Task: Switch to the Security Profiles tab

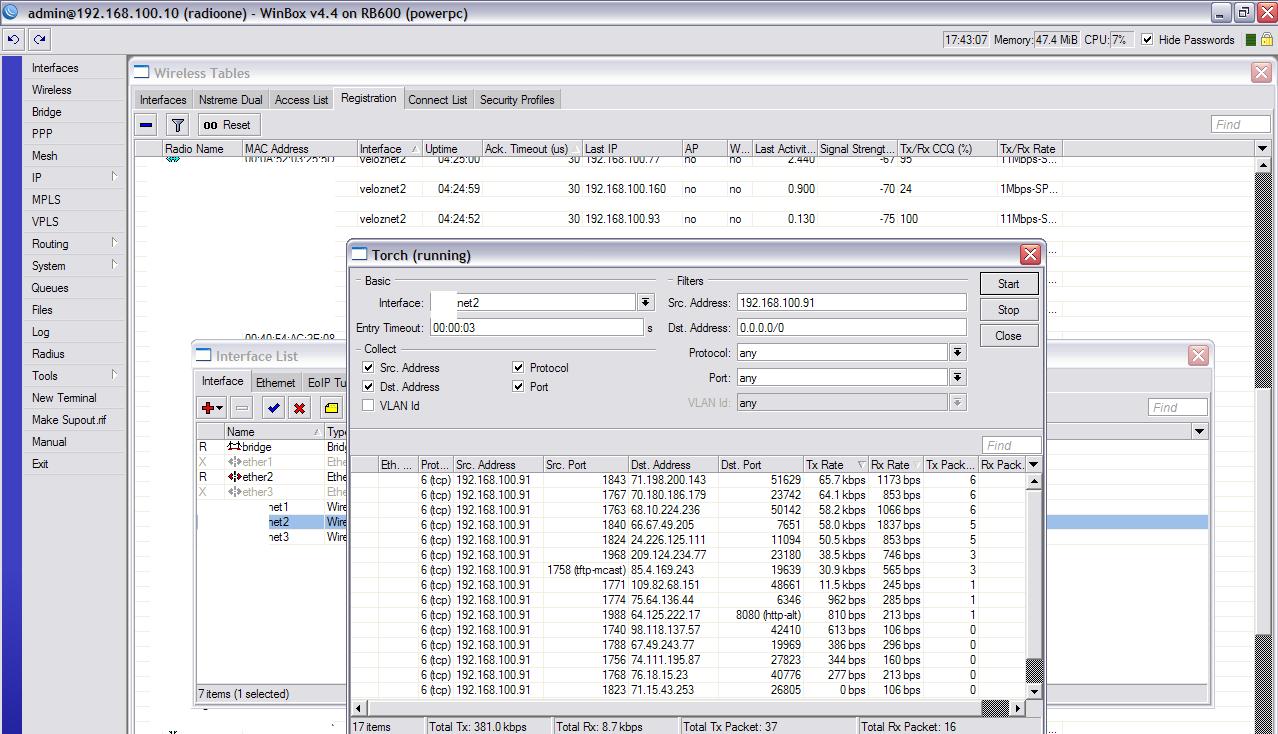Action: pyautogui.click(x=516, y=100)
